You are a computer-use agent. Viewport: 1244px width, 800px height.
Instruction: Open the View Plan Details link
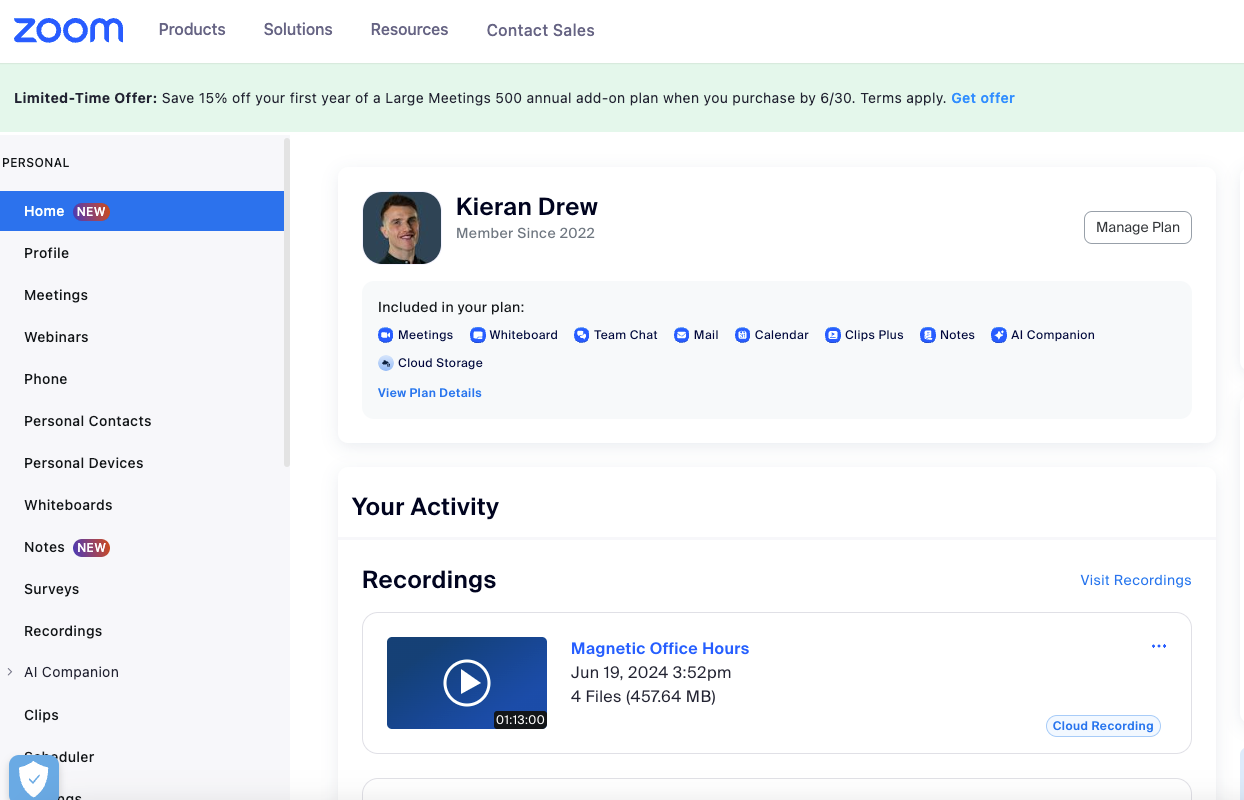click(x=430, y=393)
